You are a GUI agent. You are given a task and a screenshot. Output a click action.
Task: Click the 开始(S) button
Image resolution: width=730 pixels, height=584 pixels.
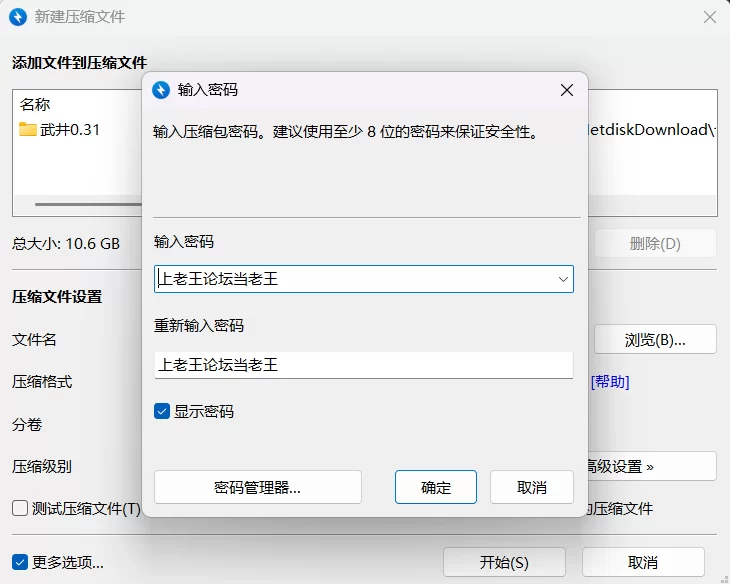[x=504, y=562]
